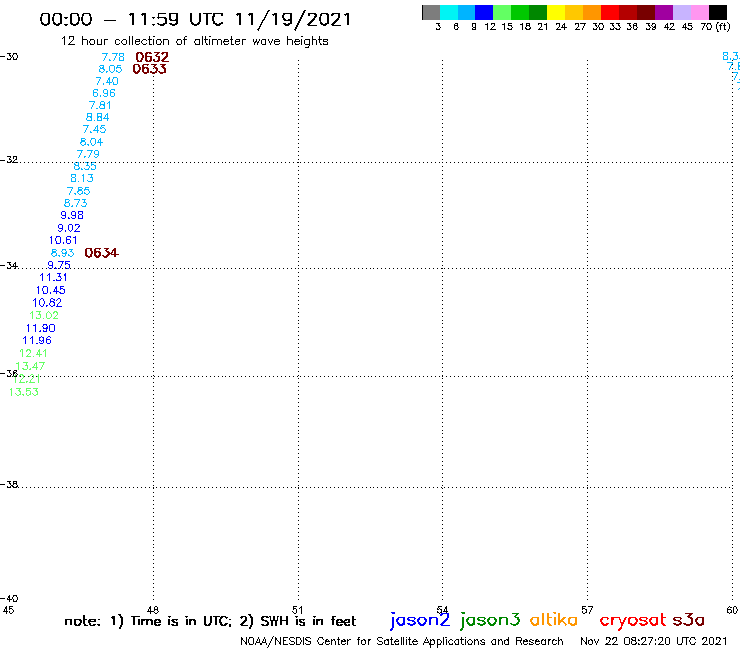Select the altika satellite label
740x650 pixels.
coord(554,620)
